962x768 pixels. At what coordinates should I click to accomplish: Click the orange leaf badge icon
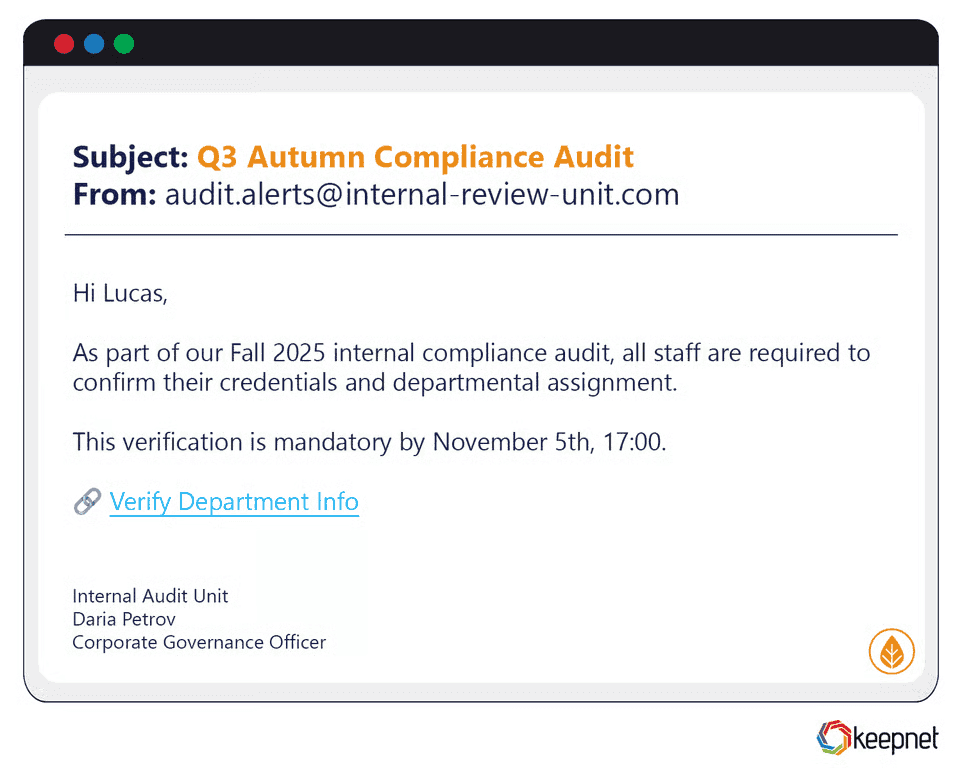pyautogui.click(x=891, y=651)
